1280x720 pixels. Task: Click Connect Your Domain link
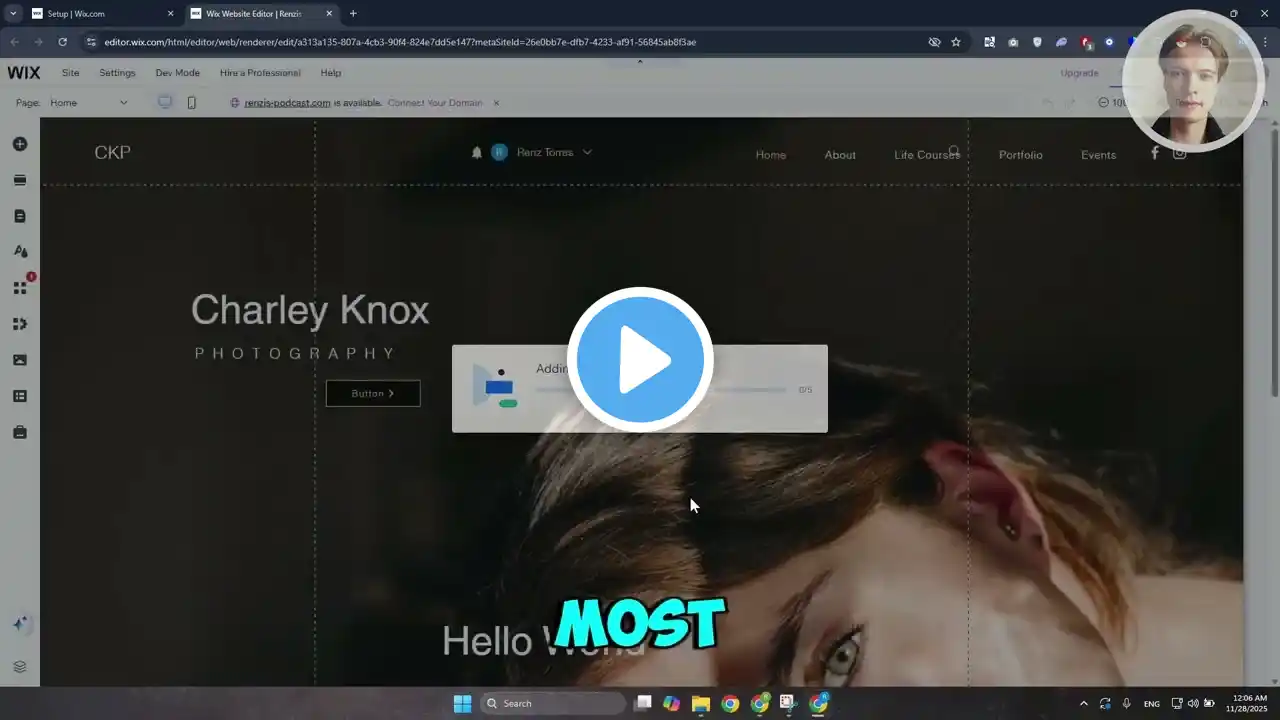click(435, 103)
